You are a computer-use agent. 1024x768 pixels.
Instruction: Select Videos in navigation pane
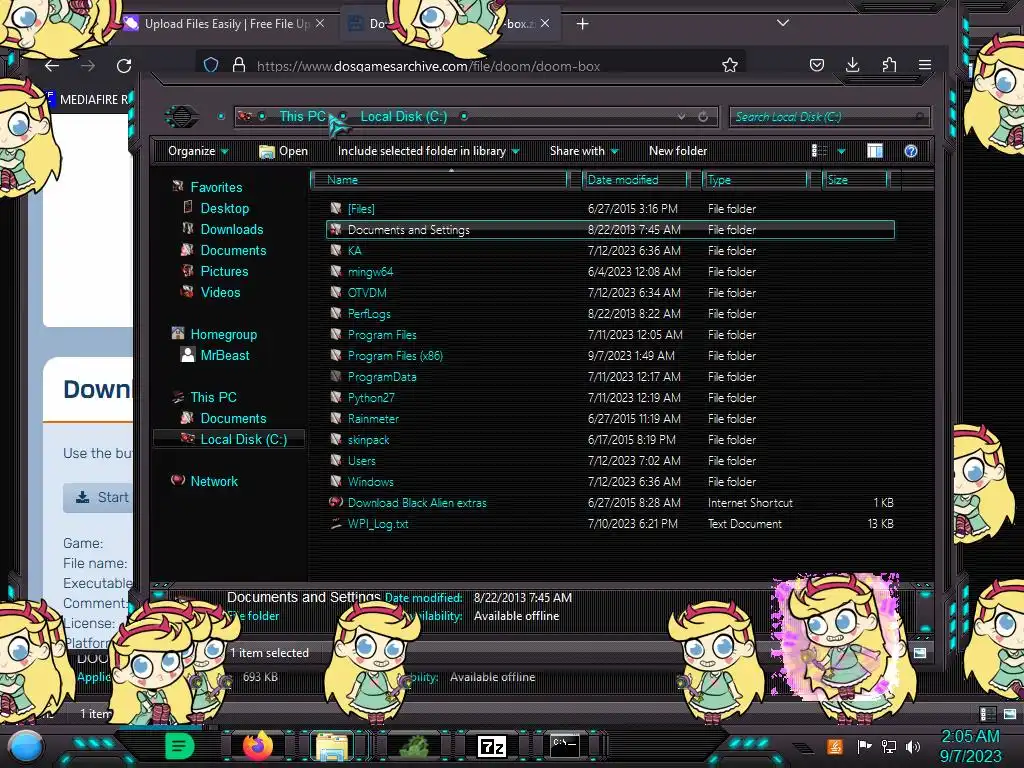220,293
